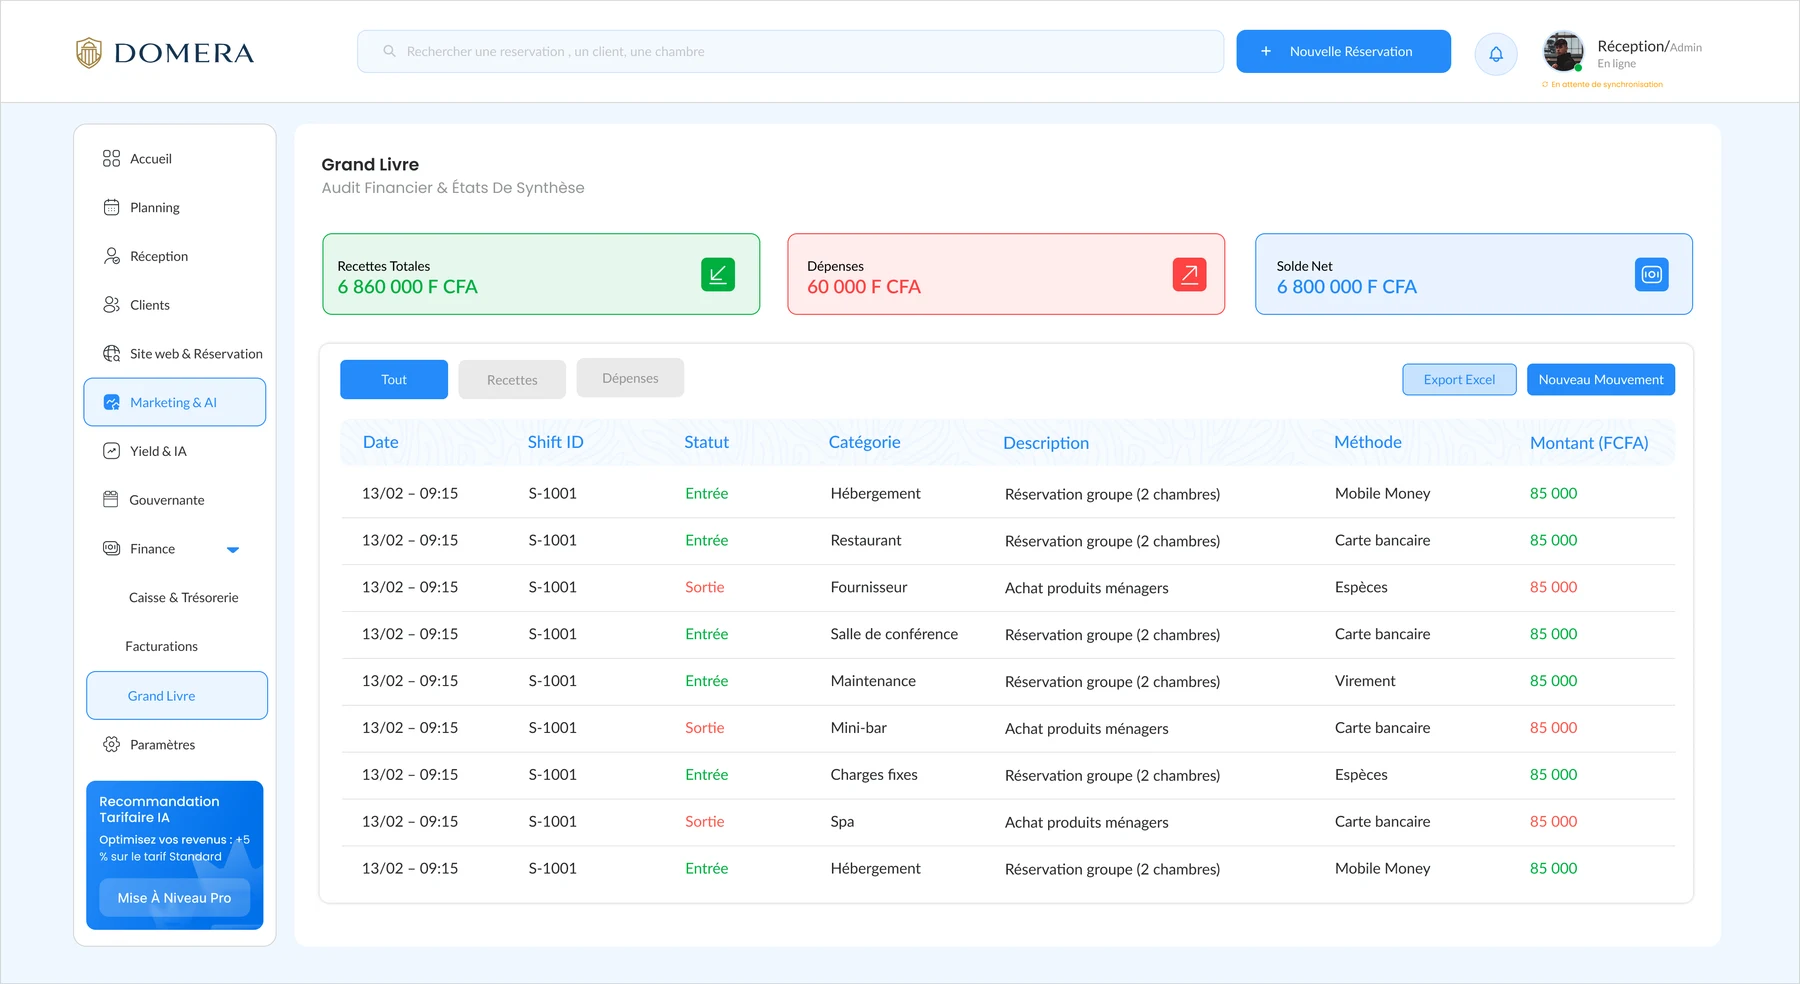The width and height of the screenshot is (1800, 984).
Task: Select the Mini-bar category cell
Action: (x=859, y=728)
